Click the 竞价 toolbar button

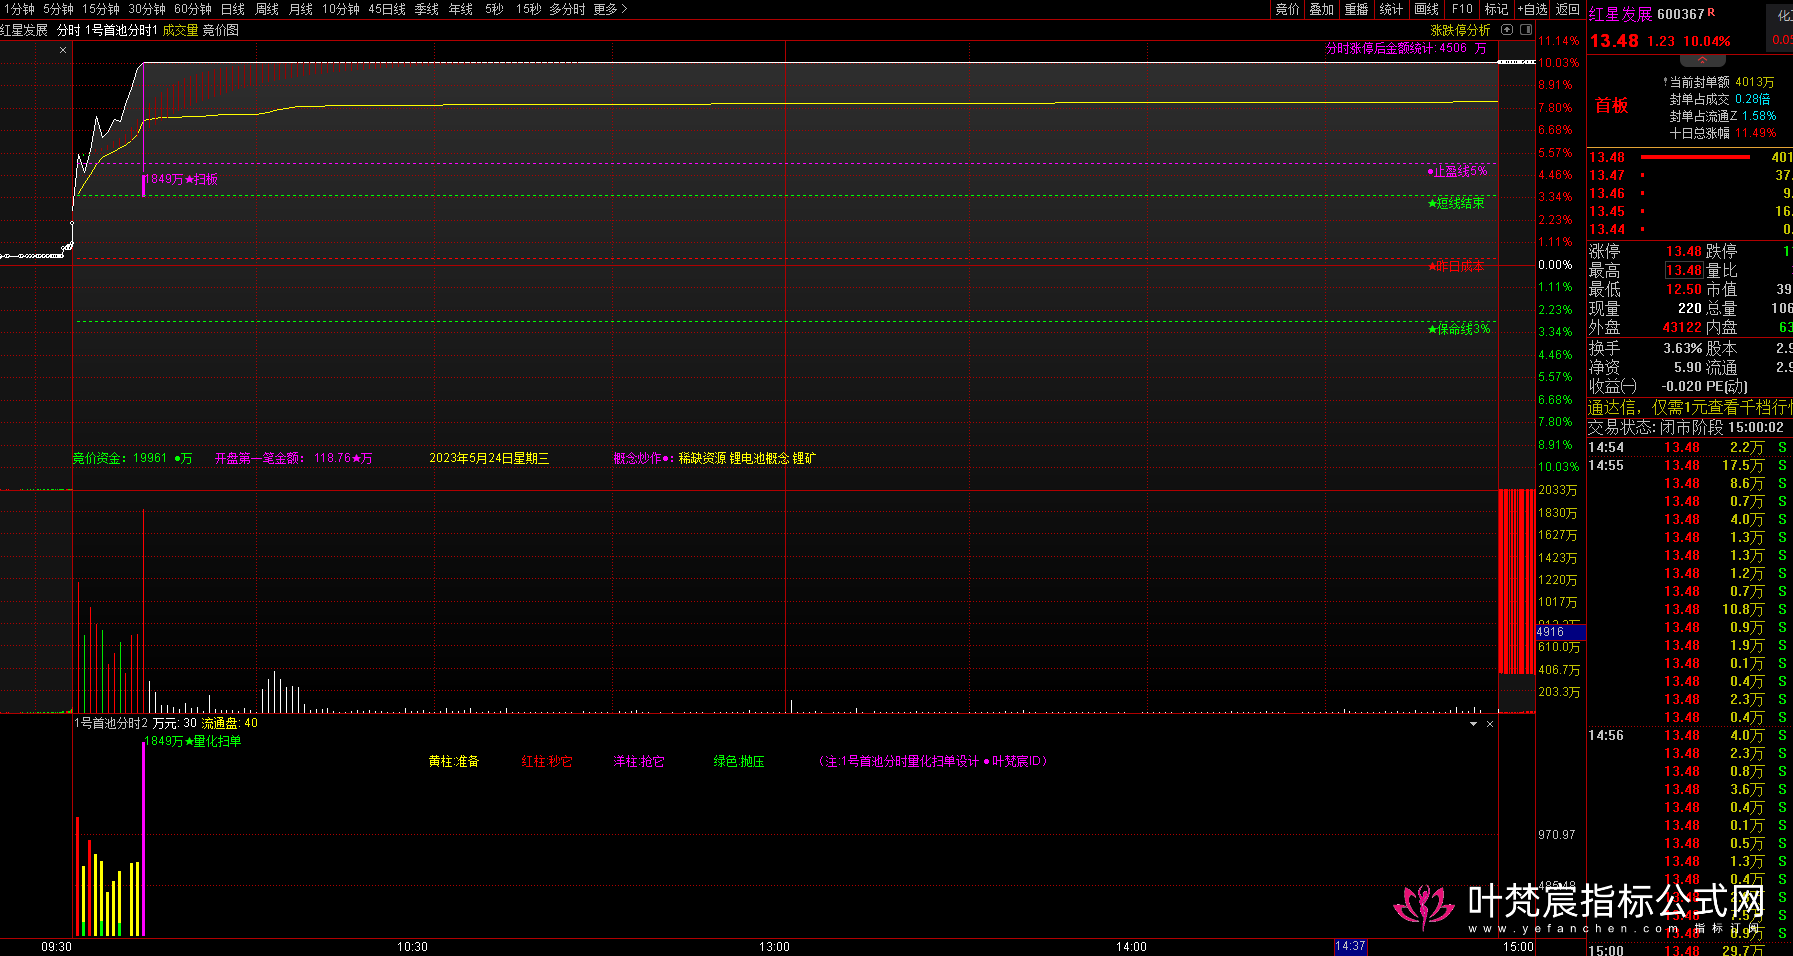(x=1288, y=9)
